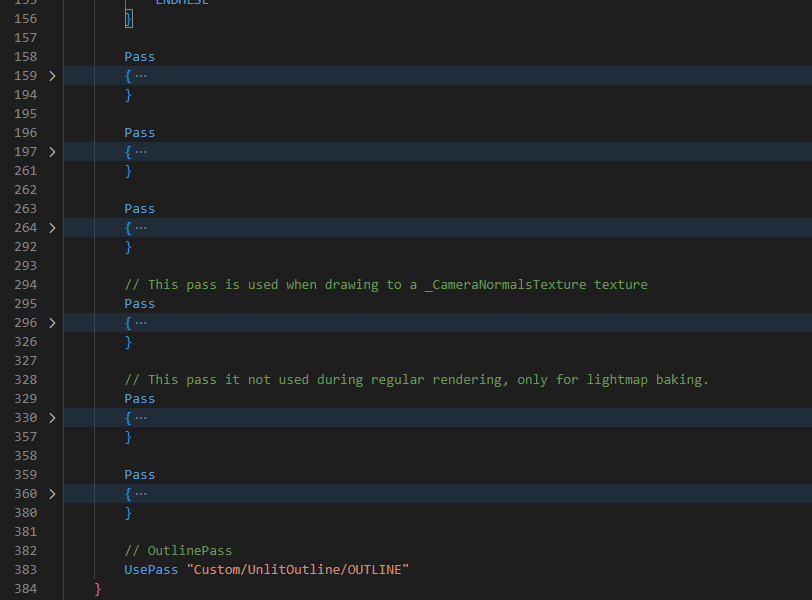Open the folded lightmap Pass at line 330
Screen dimensions: 812x600
pos(52,418)
